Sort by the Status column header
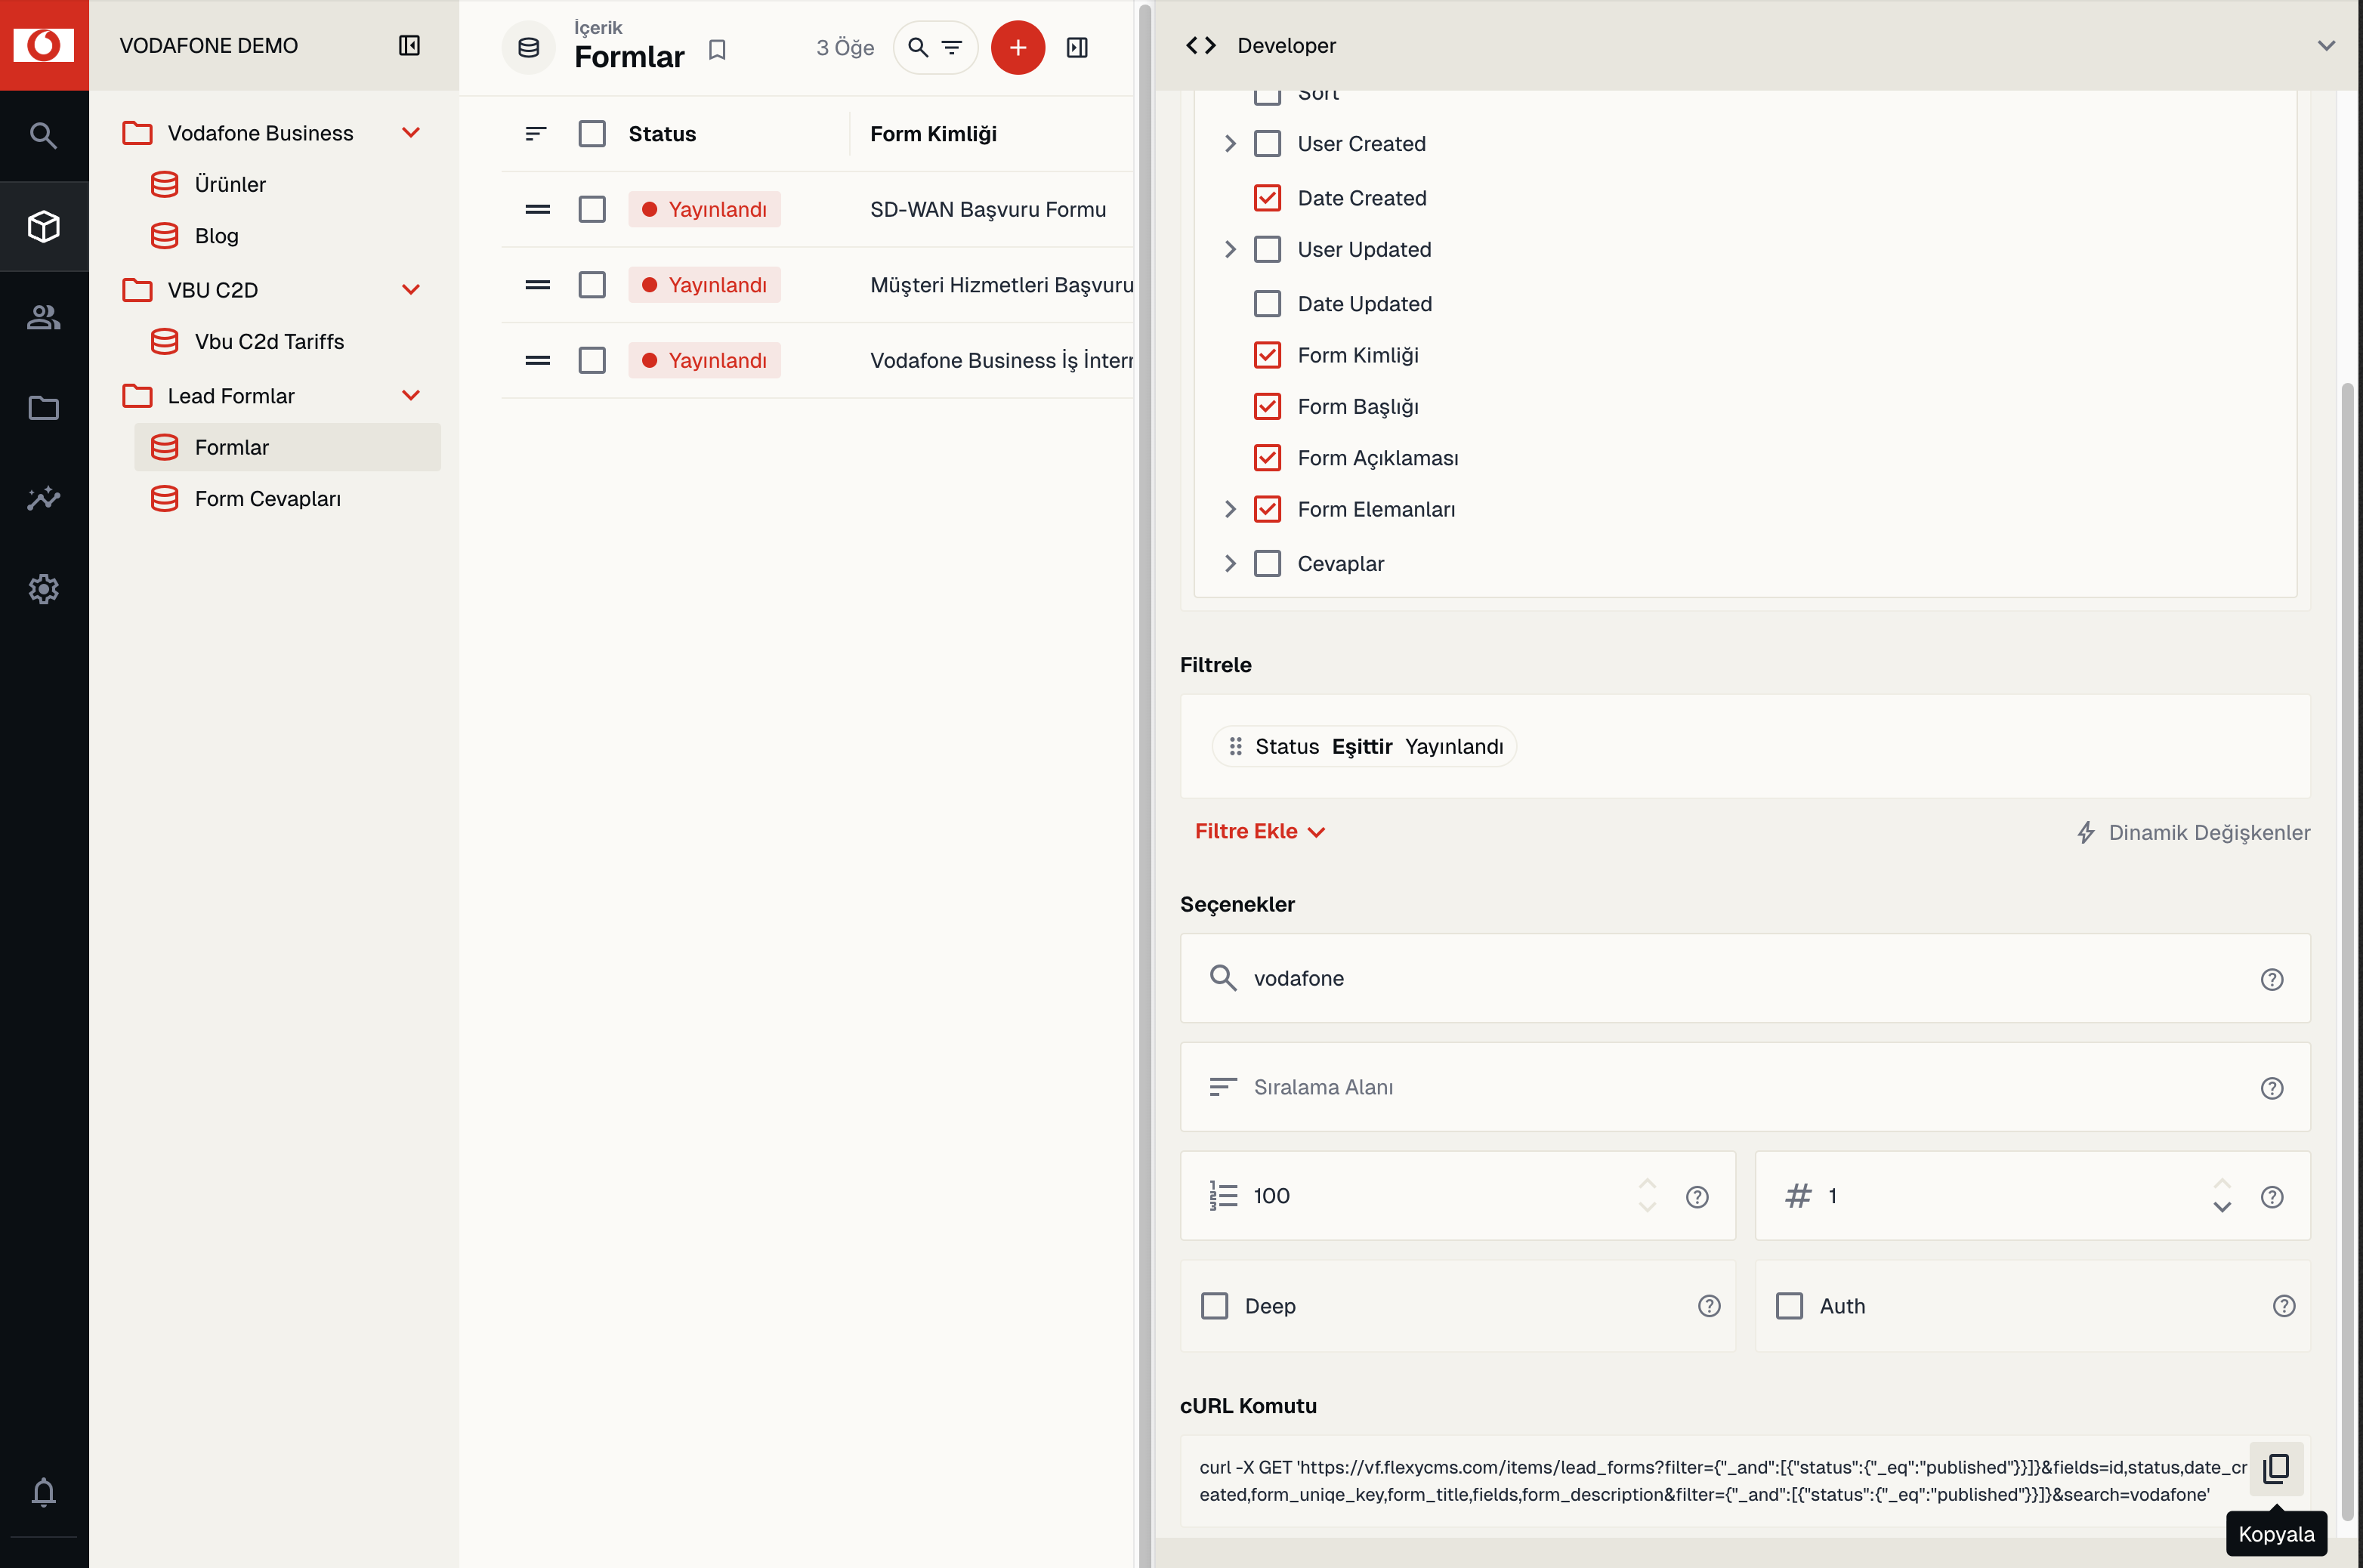 (x=662, y=133)
